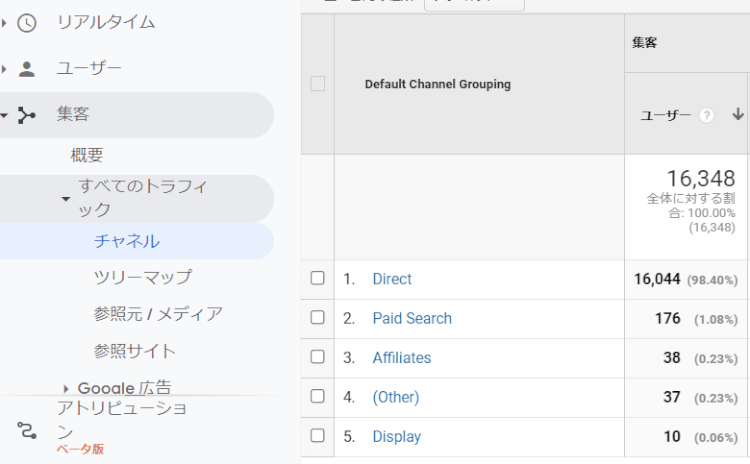Expand the リアルタイム section arrow
The height and width of the screenshot is (464, 750).
(4, 23)
